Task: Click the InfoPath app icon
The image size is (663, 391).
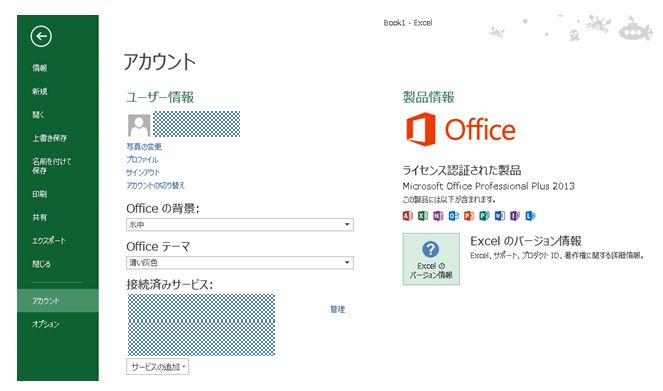Action: pyautogui.click(x=515, y=216)
